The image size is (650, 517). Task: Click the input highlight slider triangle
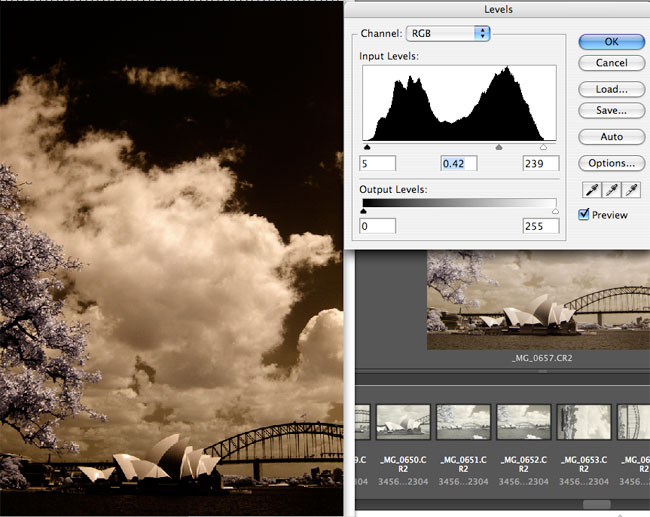[543, 147]
